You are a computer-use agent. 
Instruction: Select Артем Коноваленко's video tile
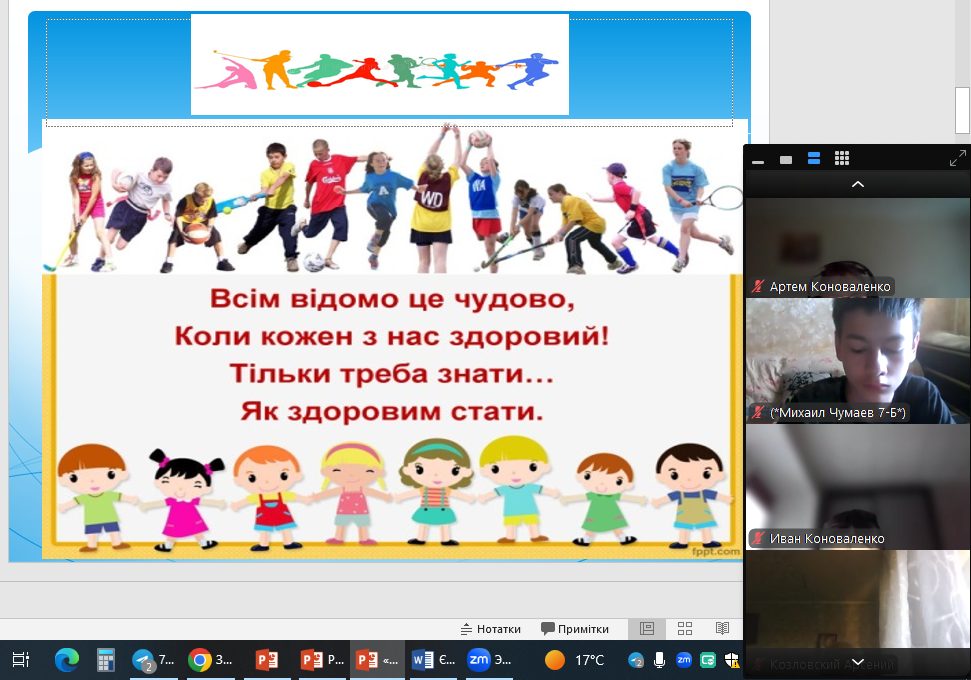[x=858, y=248]
